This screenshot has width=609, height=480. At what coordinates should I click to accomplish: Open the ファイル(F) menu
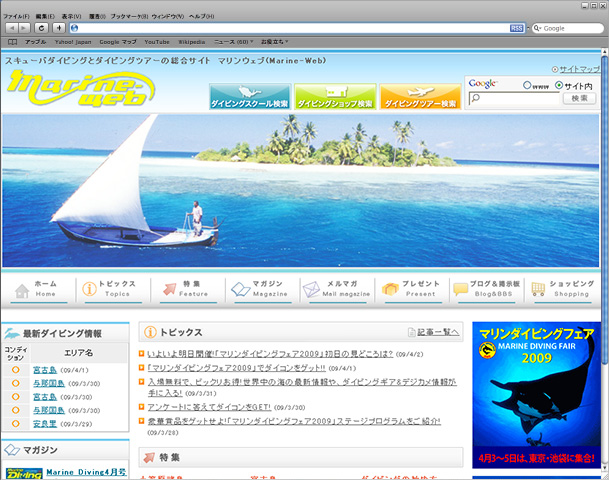coord(16,16)
